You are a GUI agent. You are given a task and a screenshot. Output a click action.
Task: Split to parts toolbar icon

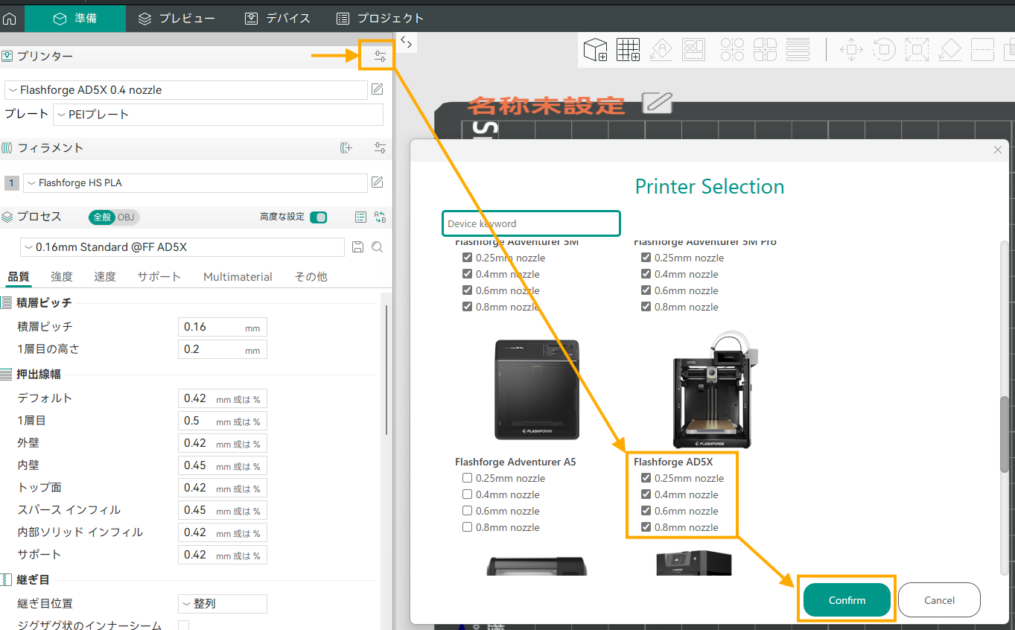[764, 49]
